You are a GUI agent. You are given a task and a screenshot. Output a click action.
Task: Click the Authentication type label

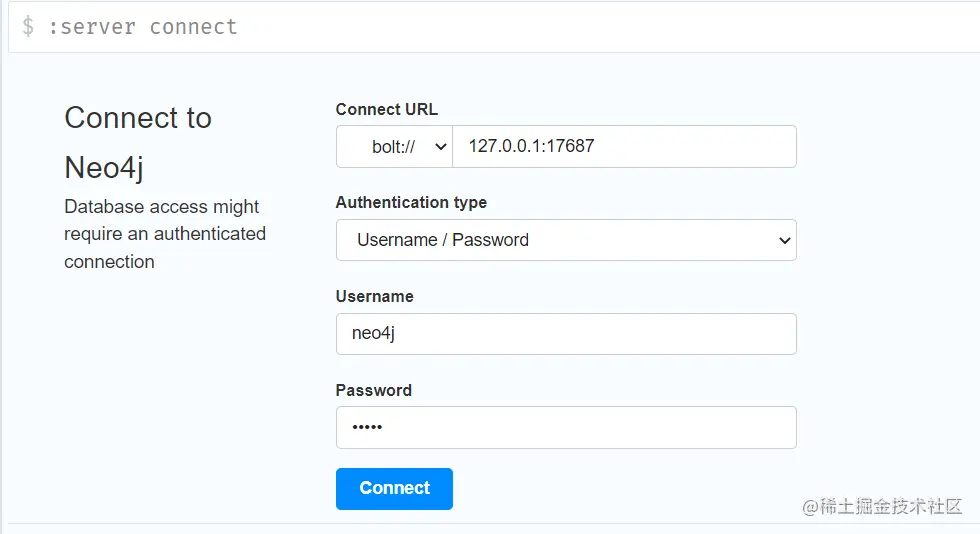[x=411, y=202]
